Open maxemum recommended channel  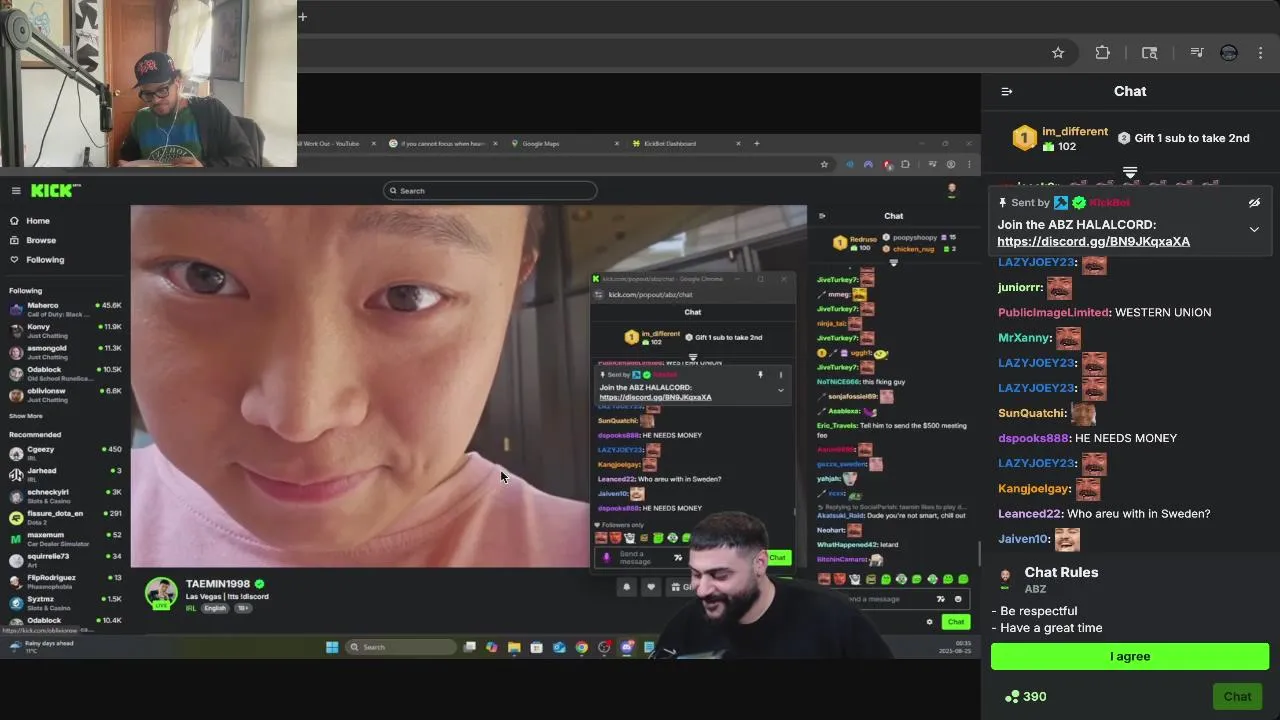(x=65, y=539)
